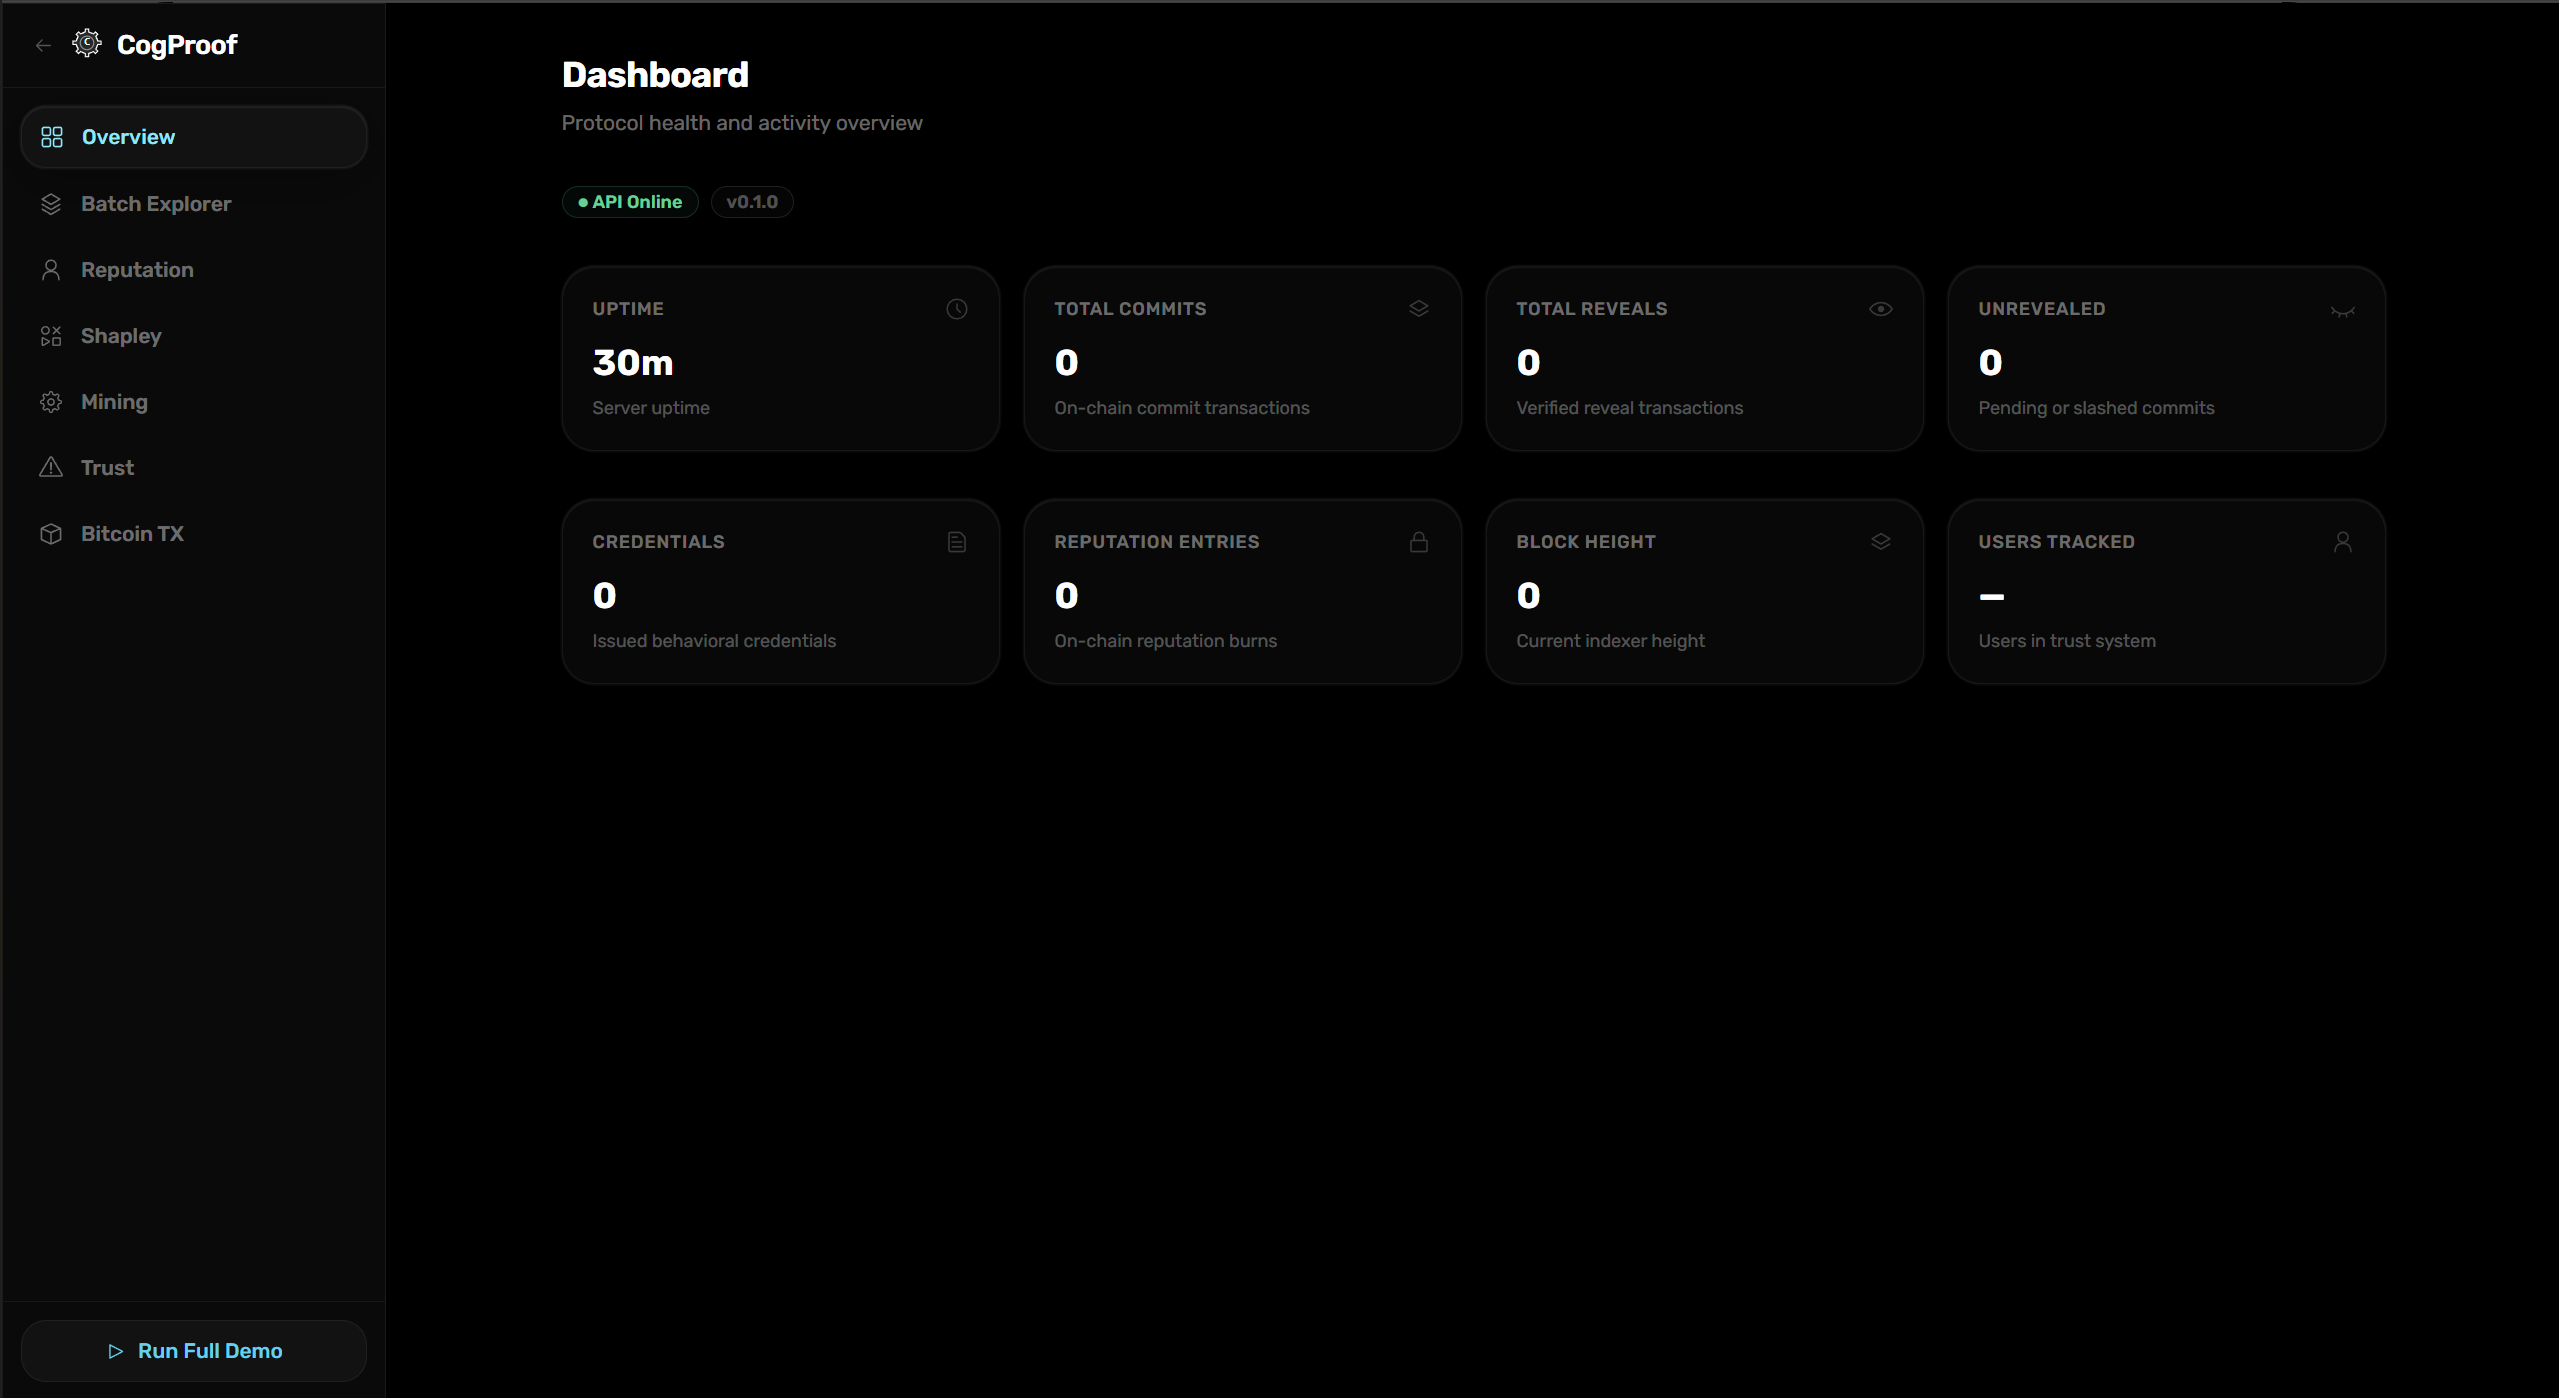
Task: Select Bitcoin TX in the sidebar
Action: click(x=132, y=534)
